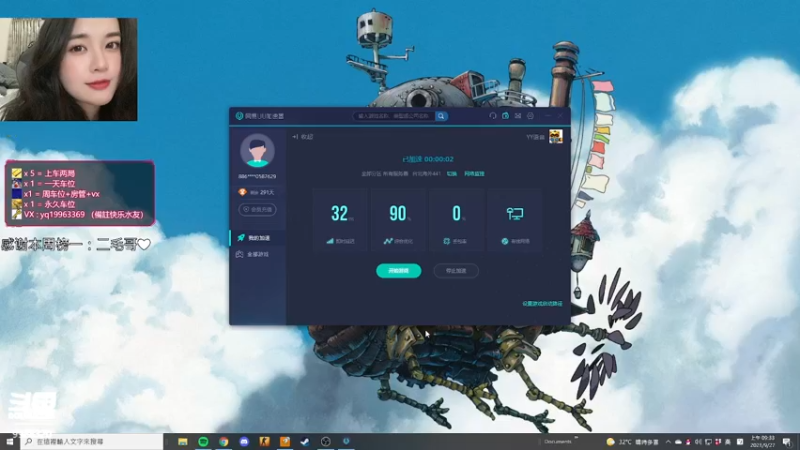This screenshot has width=800, height=450.
Task: Open the envelope messages icon in title bar
Action: [x=518, y=116]
